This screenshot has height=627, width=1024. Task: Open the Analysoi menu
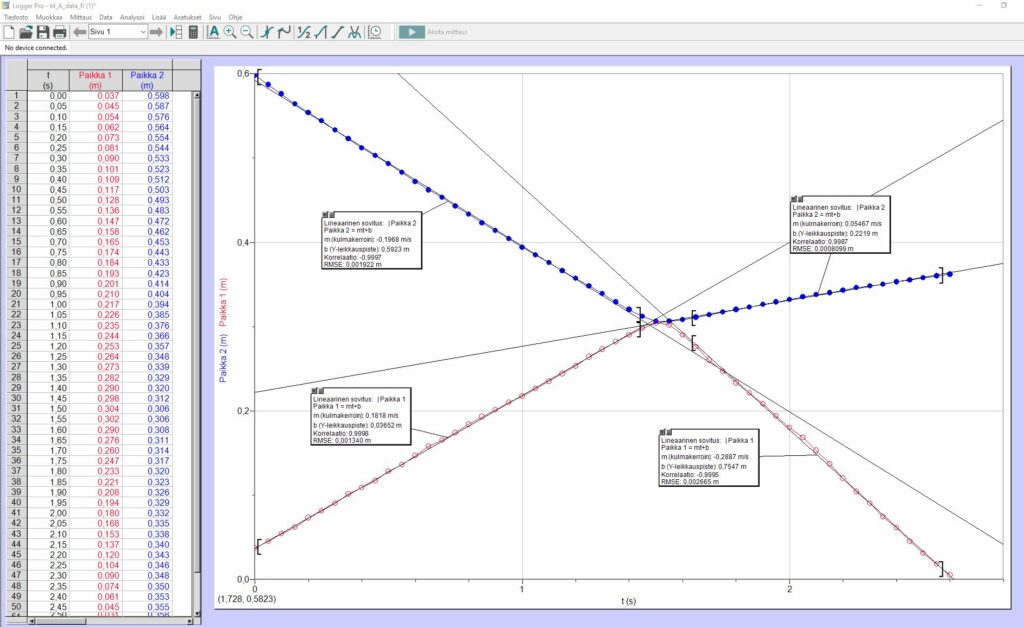pos(133,17)
